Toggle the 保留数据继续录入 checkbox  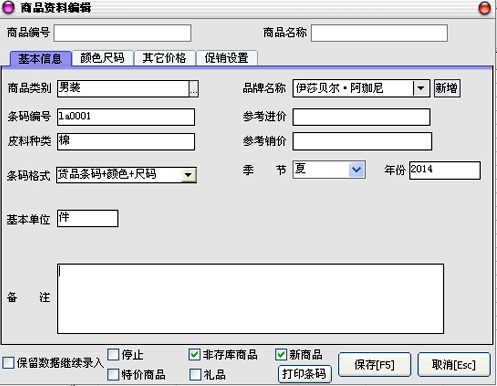[9, 362]
